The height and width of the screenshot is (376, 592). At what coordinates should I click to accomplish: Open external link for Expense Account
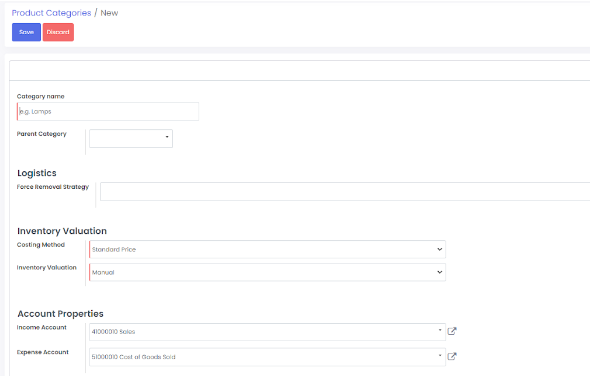coord(452,356)
